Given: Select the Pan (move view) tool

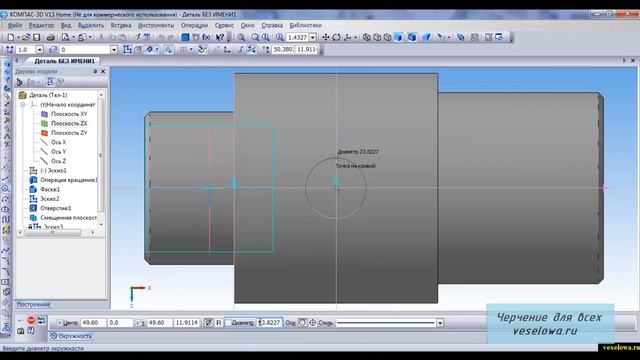Looking at the screenshot, I should click(x=326, y=37).
